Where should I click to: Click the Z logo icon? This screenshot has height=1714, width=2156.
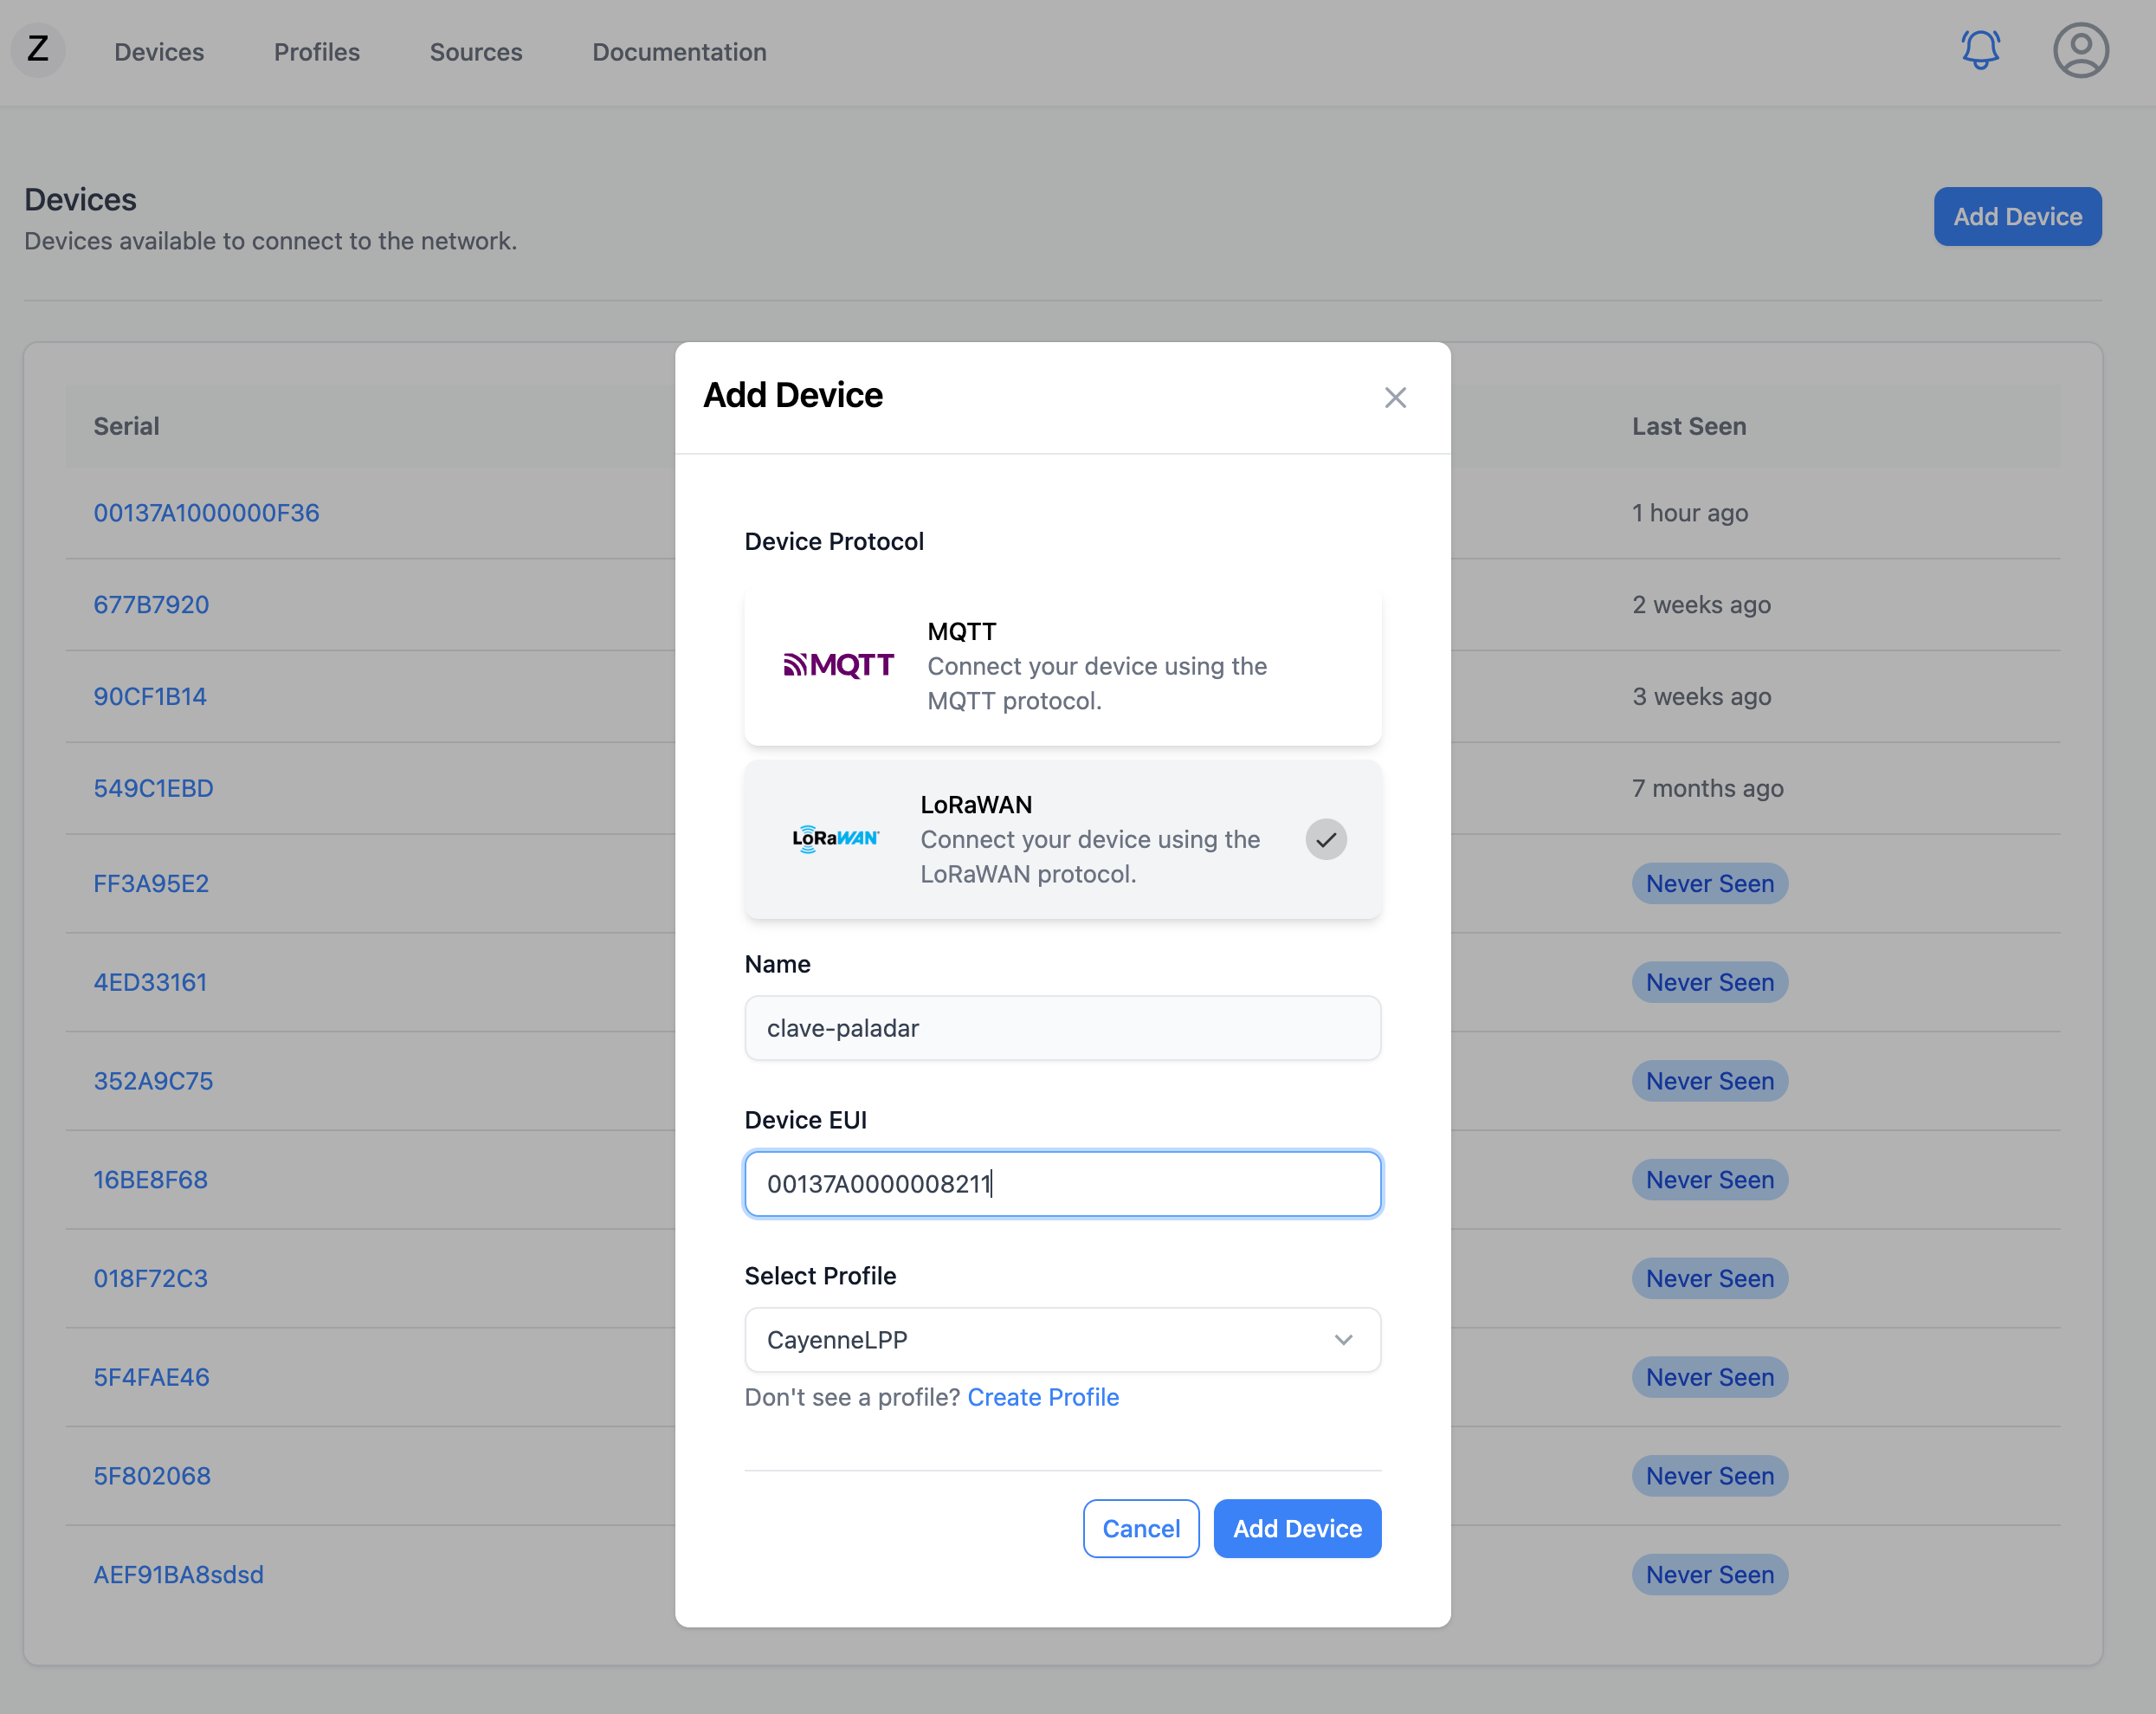[x=36, y=51]
